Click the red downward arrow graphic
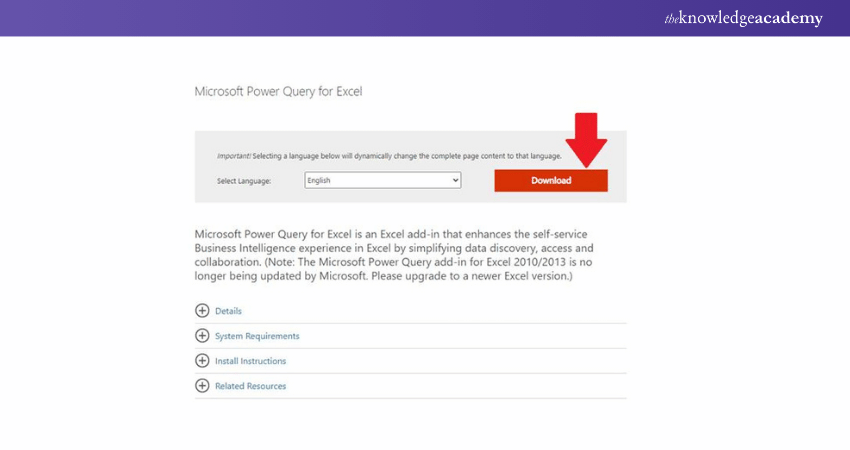850x450 pixels. click(x=585, y=138)
